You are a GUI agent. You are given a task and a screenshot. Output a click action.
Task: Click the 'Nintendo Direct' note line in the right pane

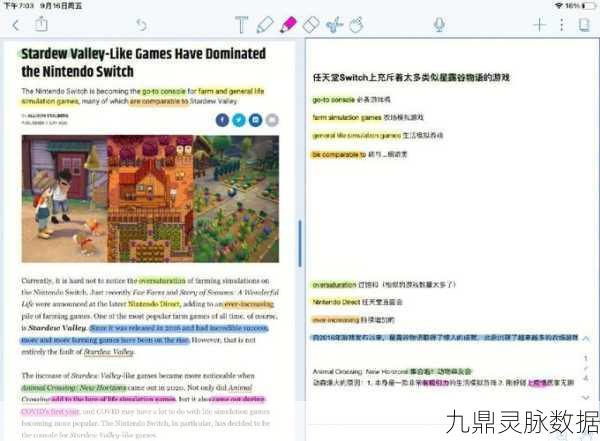(x=357, y=302)
